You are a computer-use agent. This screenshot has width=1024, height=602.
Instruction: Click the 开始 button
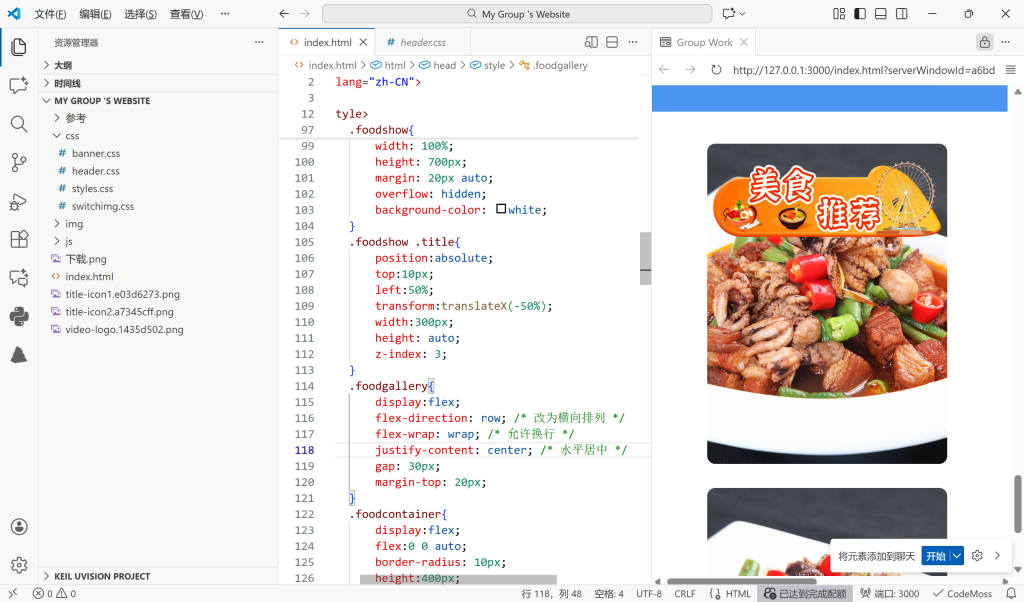tap(934, 556)
